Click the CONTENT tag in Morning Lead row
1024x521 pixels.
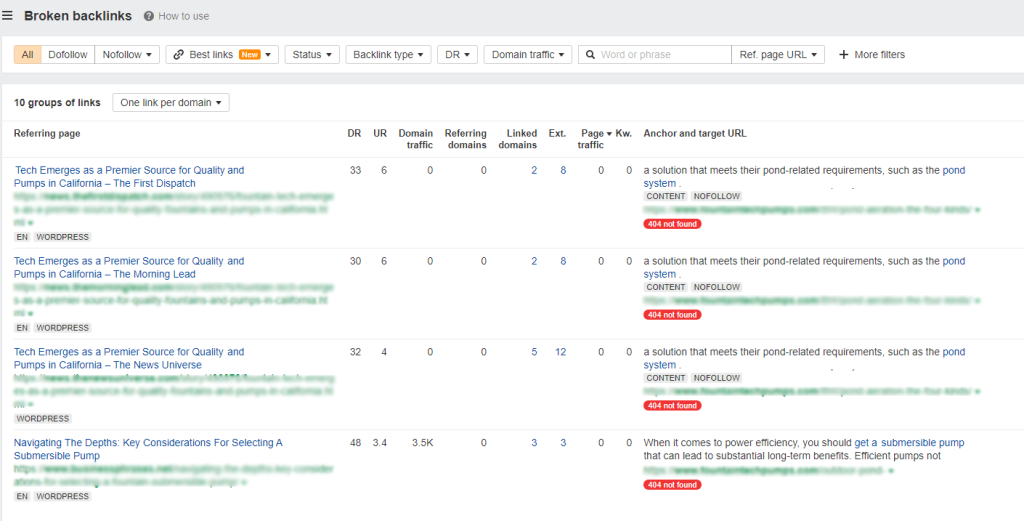click(x=665, y=287)
